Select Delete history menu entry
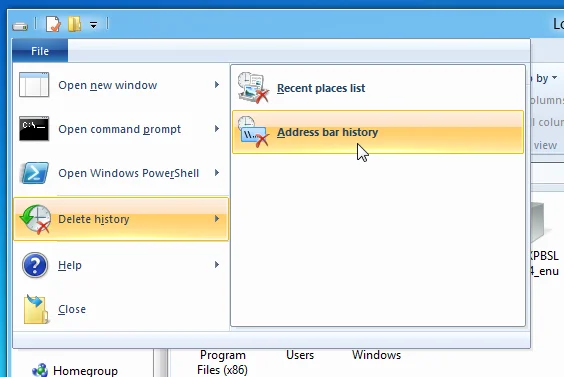The image size is (564, 377). [x=121, y=219]
